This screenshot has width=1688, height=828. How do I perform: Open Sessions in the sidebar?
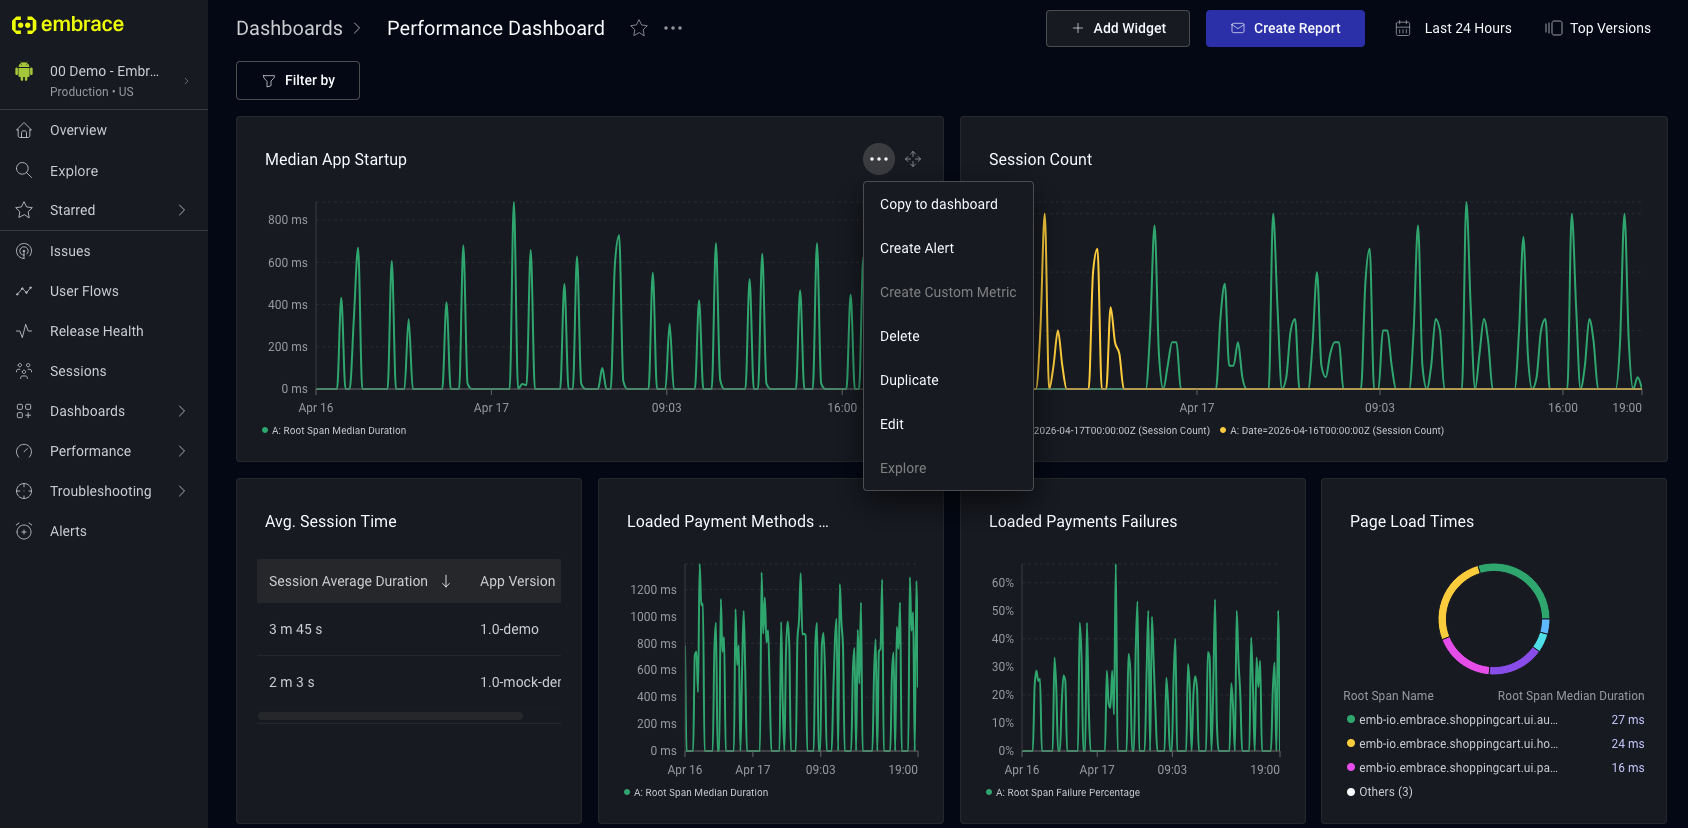[78, 371]
